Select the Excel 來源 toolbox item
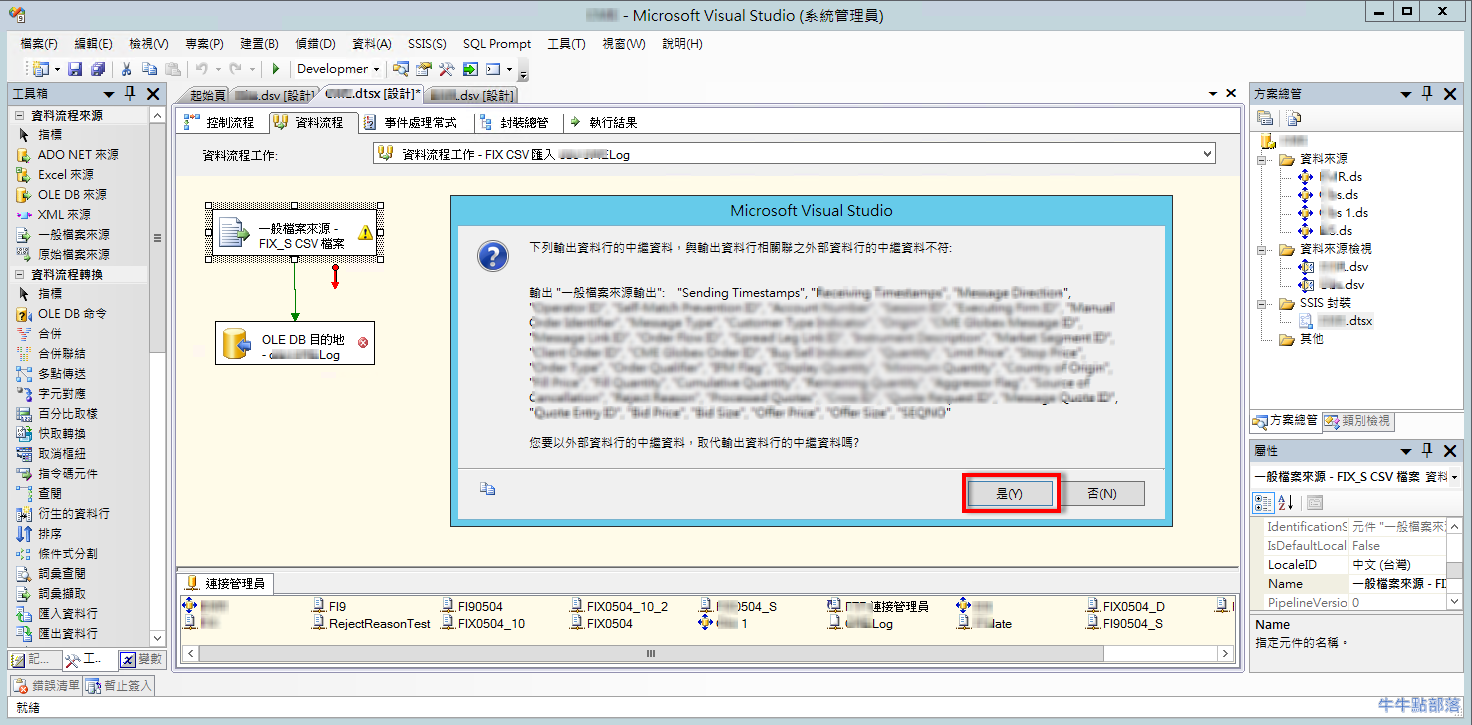The image size is (1472, 725). (65, 174)
